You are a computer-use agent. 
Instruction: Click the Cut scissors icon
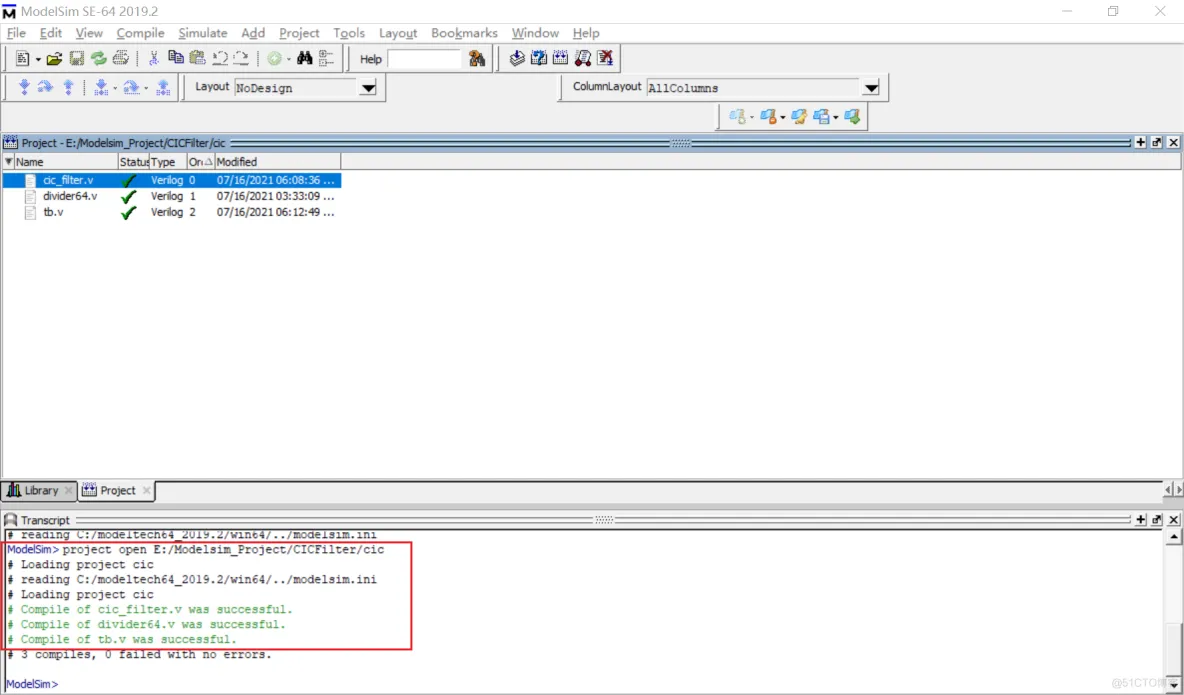153,58
